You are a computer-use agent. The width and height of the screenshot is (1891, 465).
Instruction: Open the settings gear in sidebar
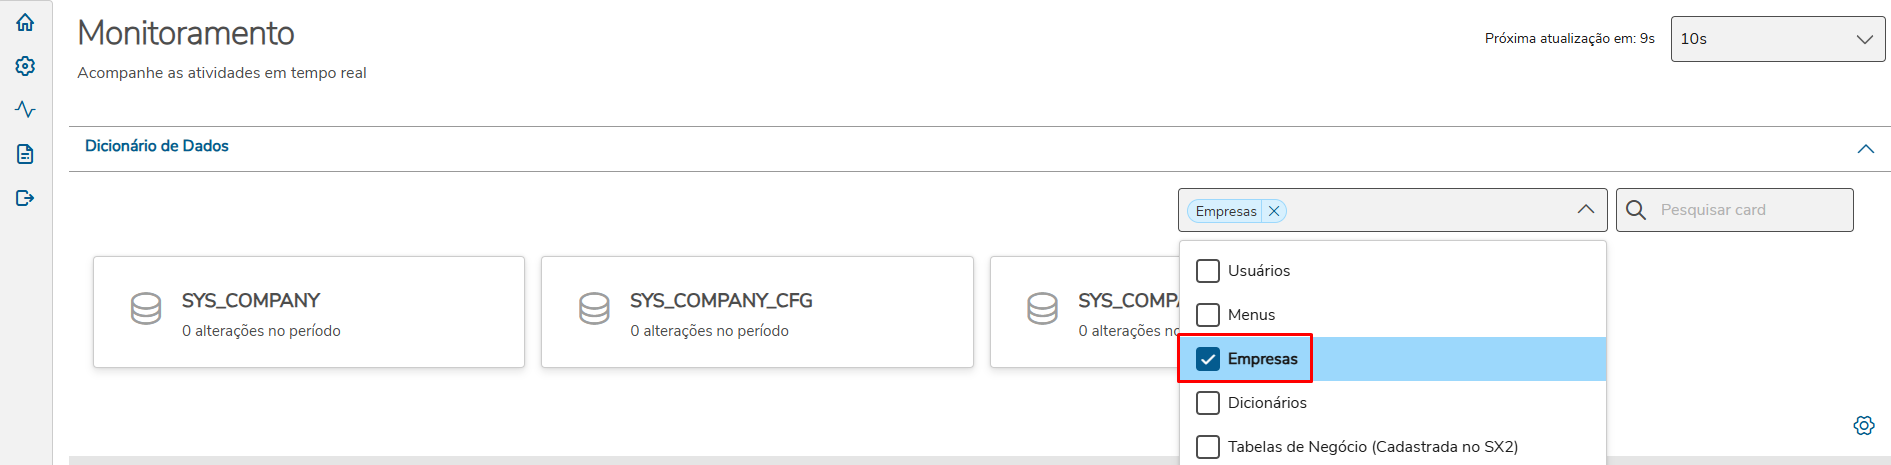click(x=25, y=66)
